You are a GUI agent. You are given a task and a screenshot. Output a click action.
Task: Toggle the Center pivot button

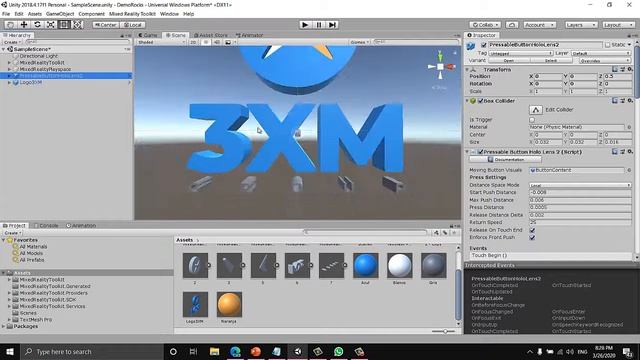tap(105, 25)
